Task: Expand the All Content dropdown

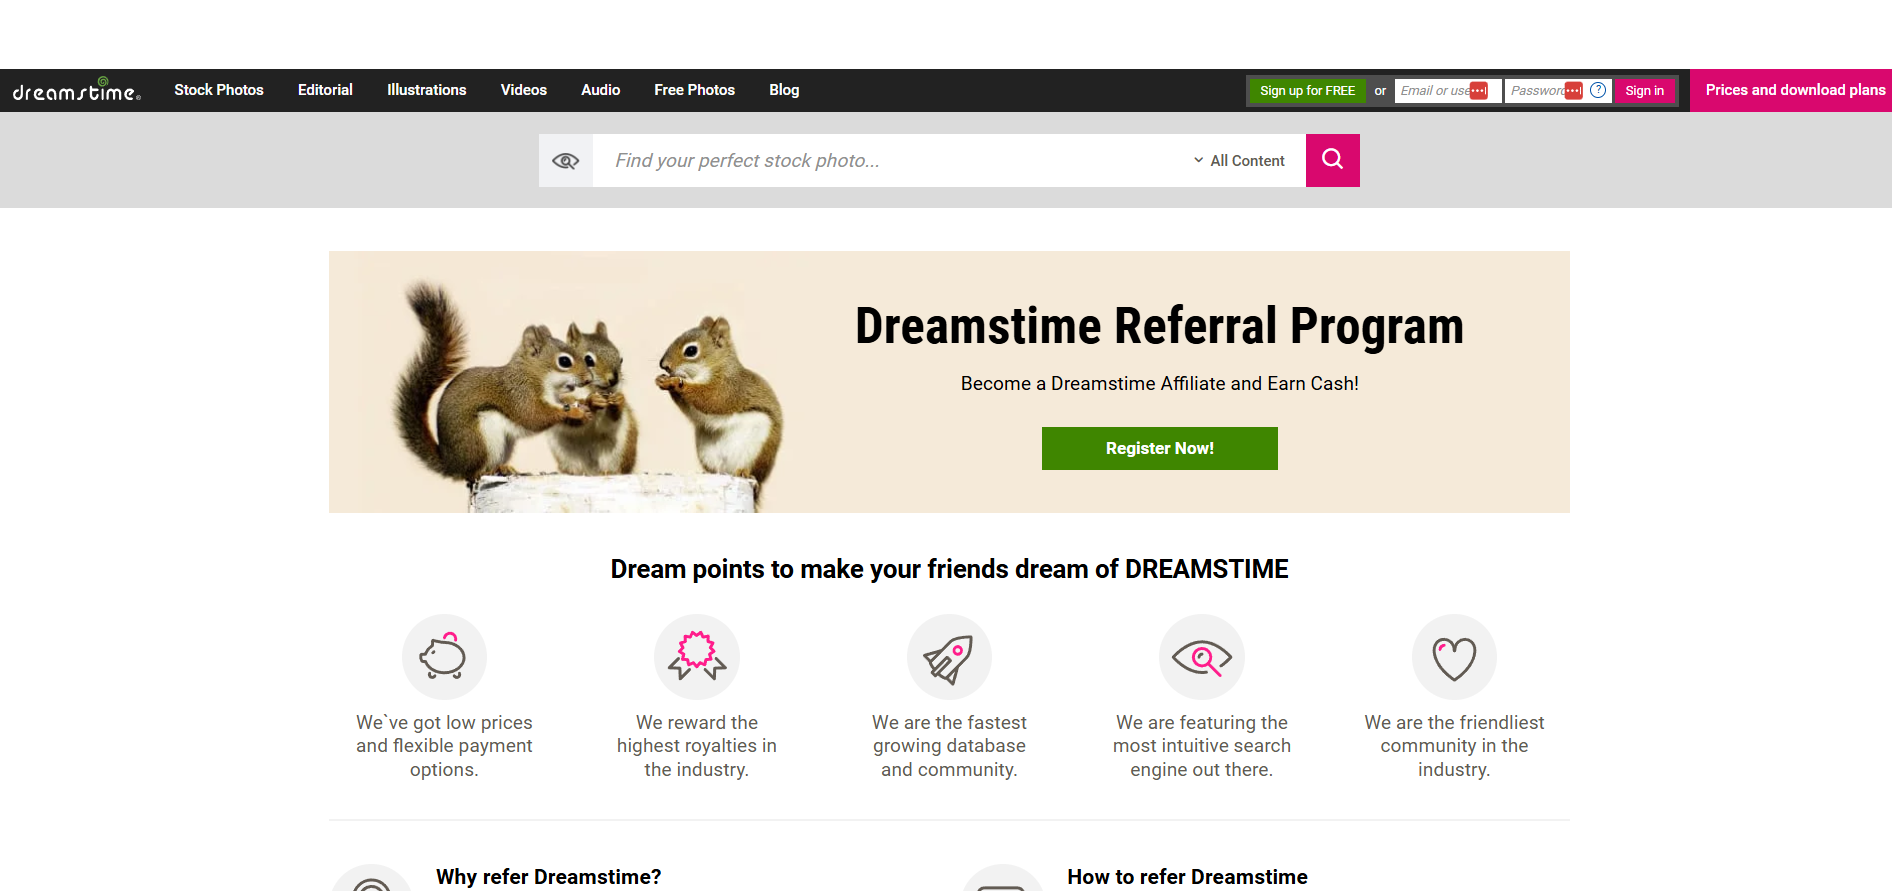Action: coord(1240,161)
